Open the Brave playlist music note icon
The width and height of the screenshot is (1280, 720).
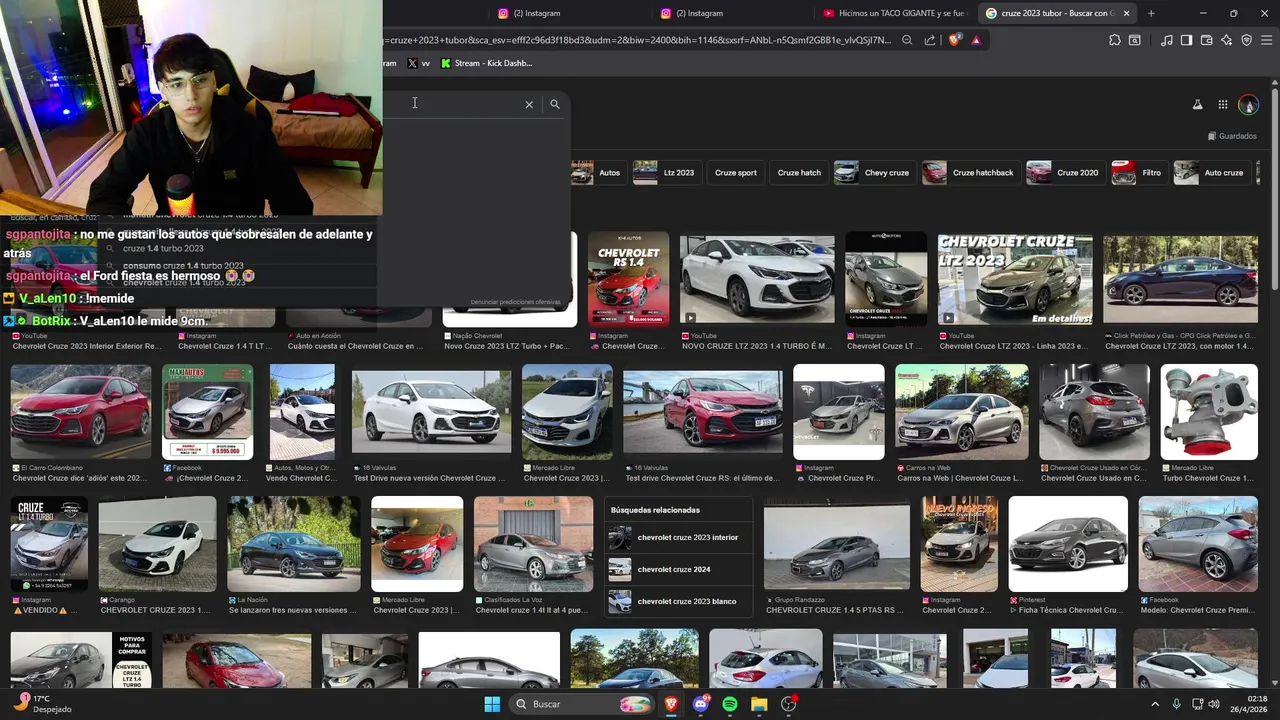[1167, 40]
